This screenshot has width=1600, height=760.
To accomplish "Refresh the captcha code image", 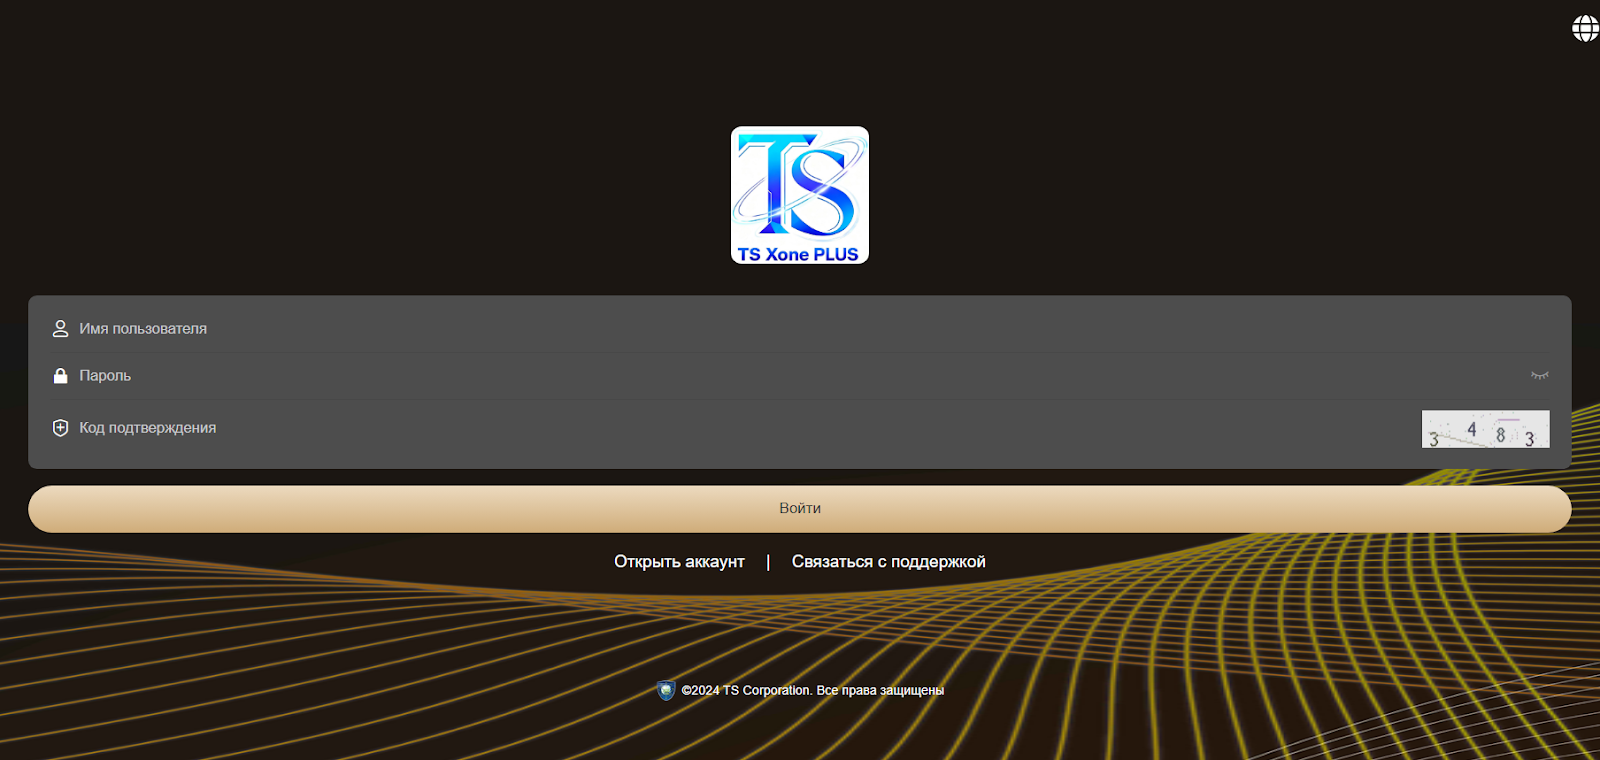I will (1486, 429).
